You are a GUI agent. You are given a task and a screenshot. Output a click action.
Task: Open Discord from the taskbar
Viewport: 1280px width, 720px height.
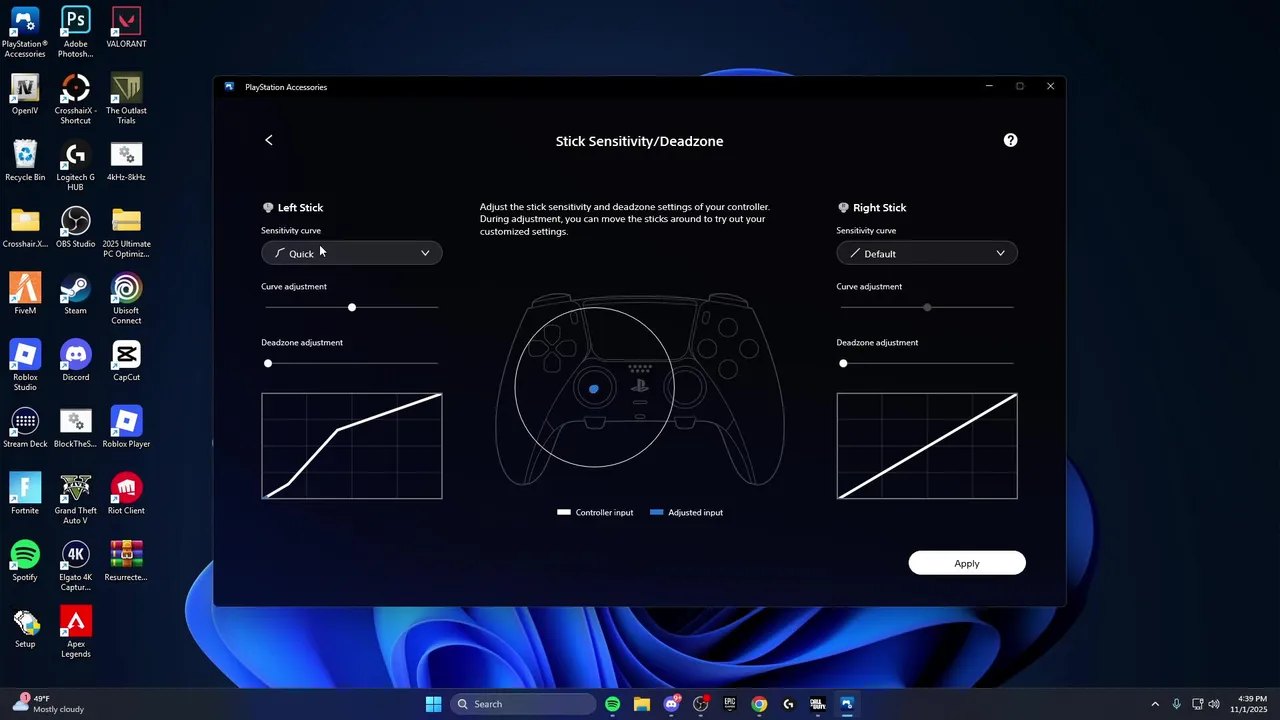click(671, 704)
